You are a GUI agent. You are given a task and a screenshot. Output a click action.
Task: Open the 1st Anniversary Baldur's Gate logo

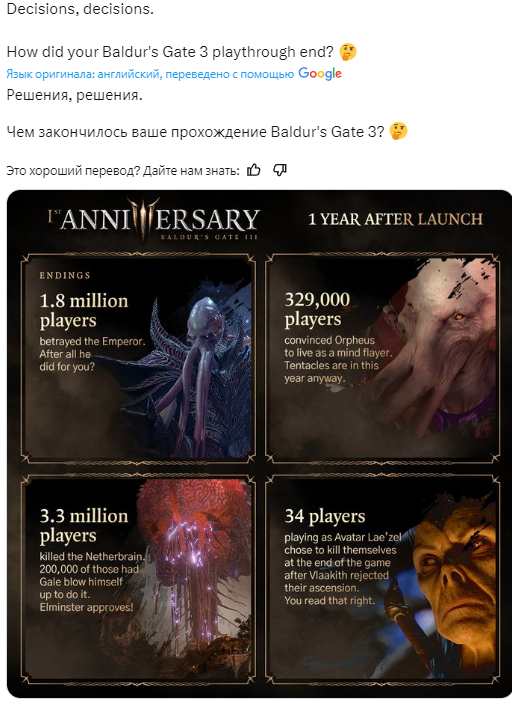coord(154,220)
